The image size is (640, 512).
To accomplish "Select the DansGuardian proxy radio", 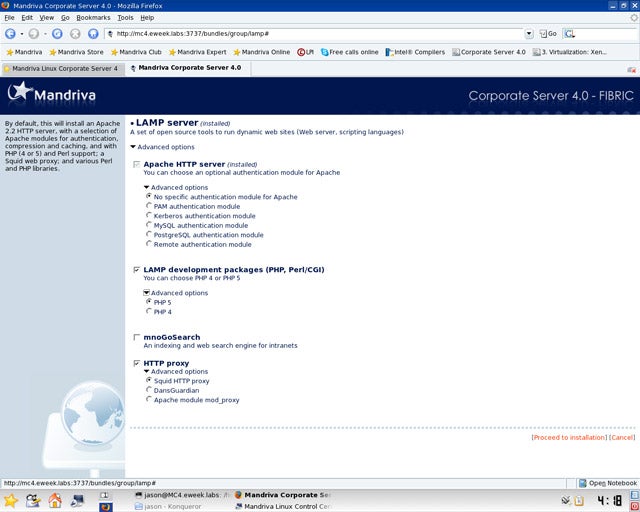I will (149, 390).
